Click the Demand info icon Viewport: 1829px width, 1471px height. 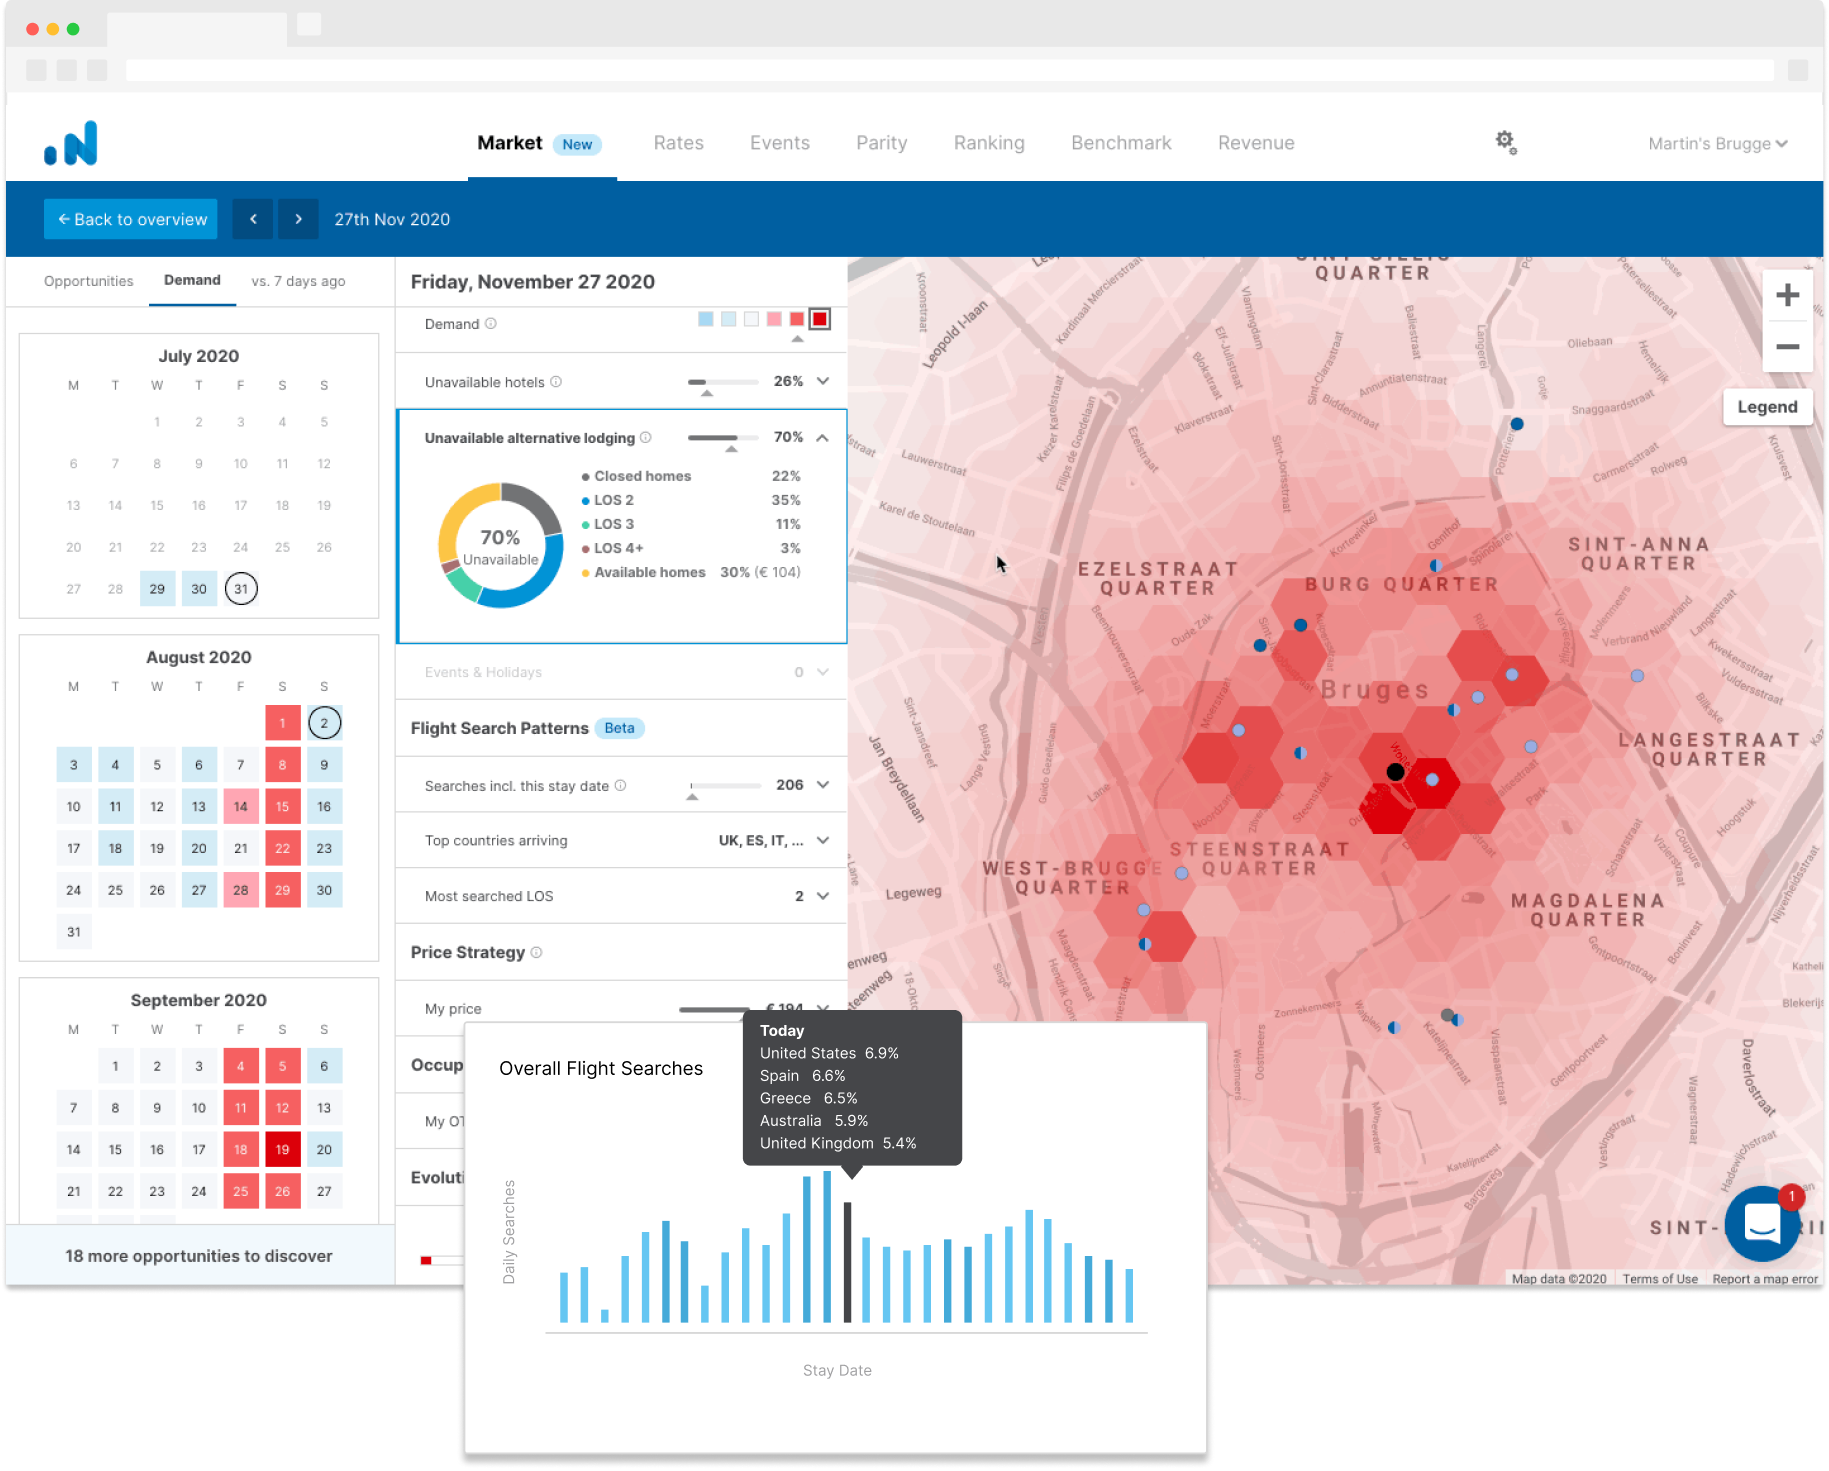point(490,323)
